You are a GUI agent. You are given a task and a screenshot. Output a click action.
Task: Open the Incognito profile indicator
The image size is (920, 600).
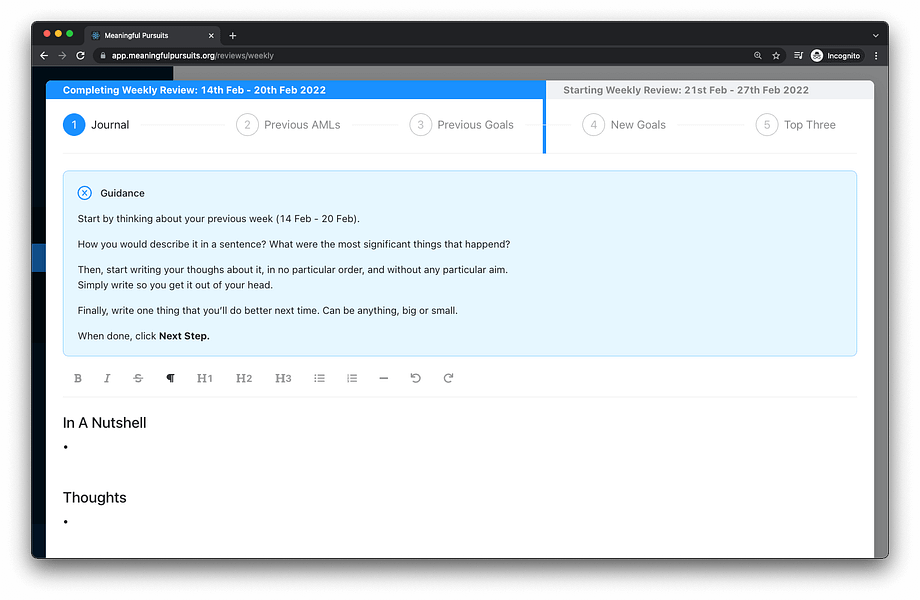click(836, 56)
